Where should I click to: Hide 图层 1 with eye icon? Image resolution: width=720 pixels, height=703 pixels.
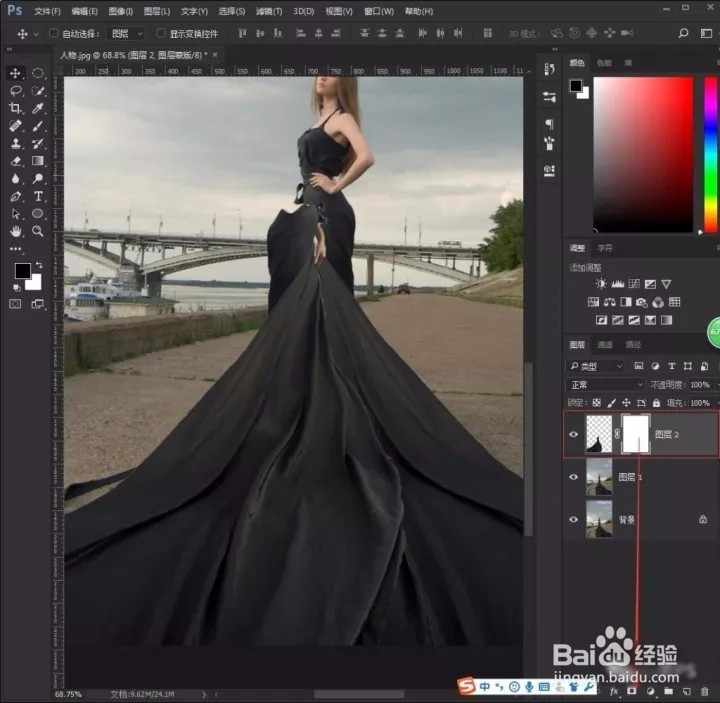point(574,477)
